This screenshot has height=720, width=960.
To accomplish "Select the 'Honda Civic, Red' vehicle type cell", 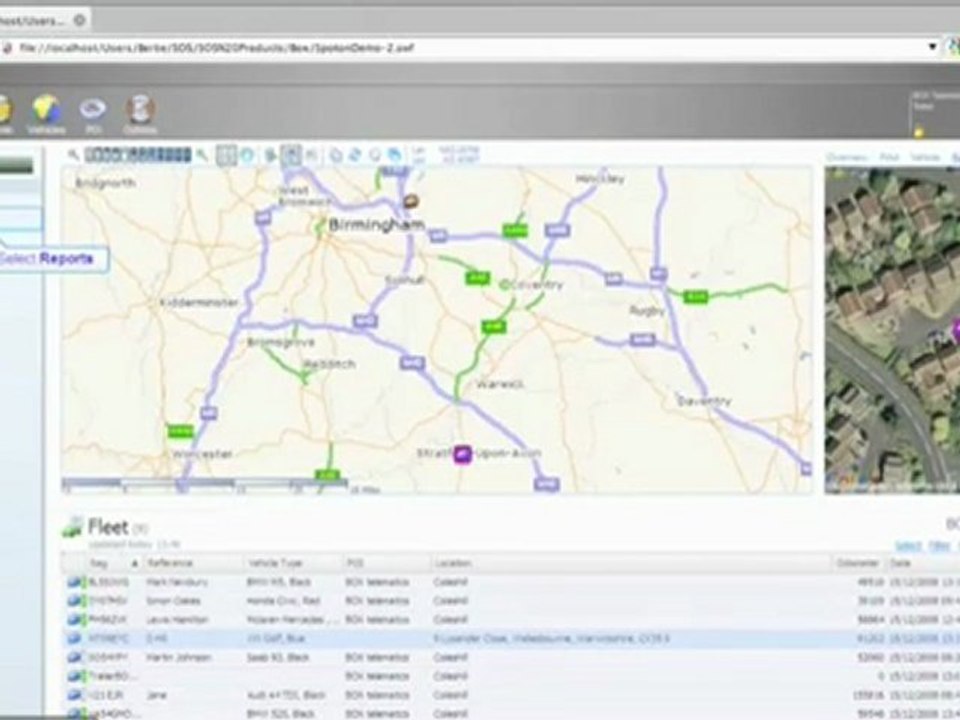I will [283, 601].
